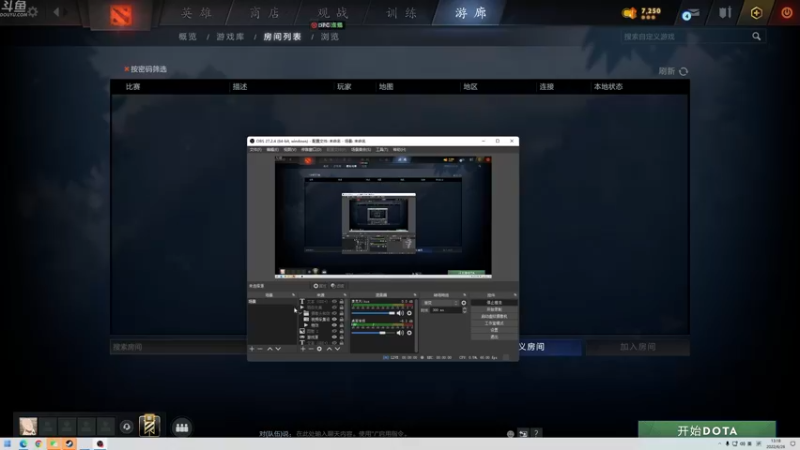Move source up in OBS sources toolbar
This screenshot has width=800, height=450.
point(329,349)
